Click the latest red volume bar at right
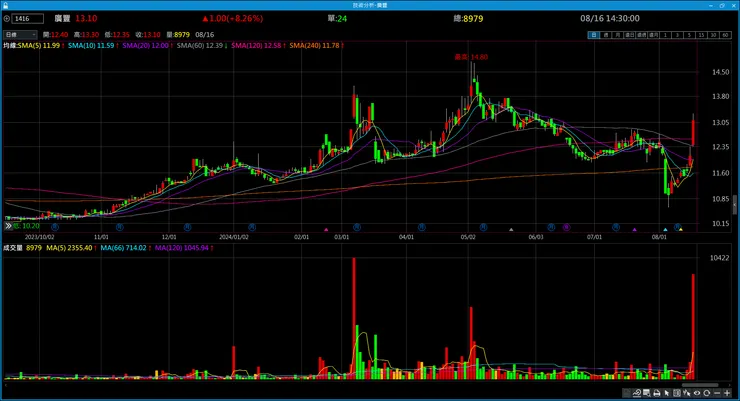 pyautogui.click(x=693, y=326)
